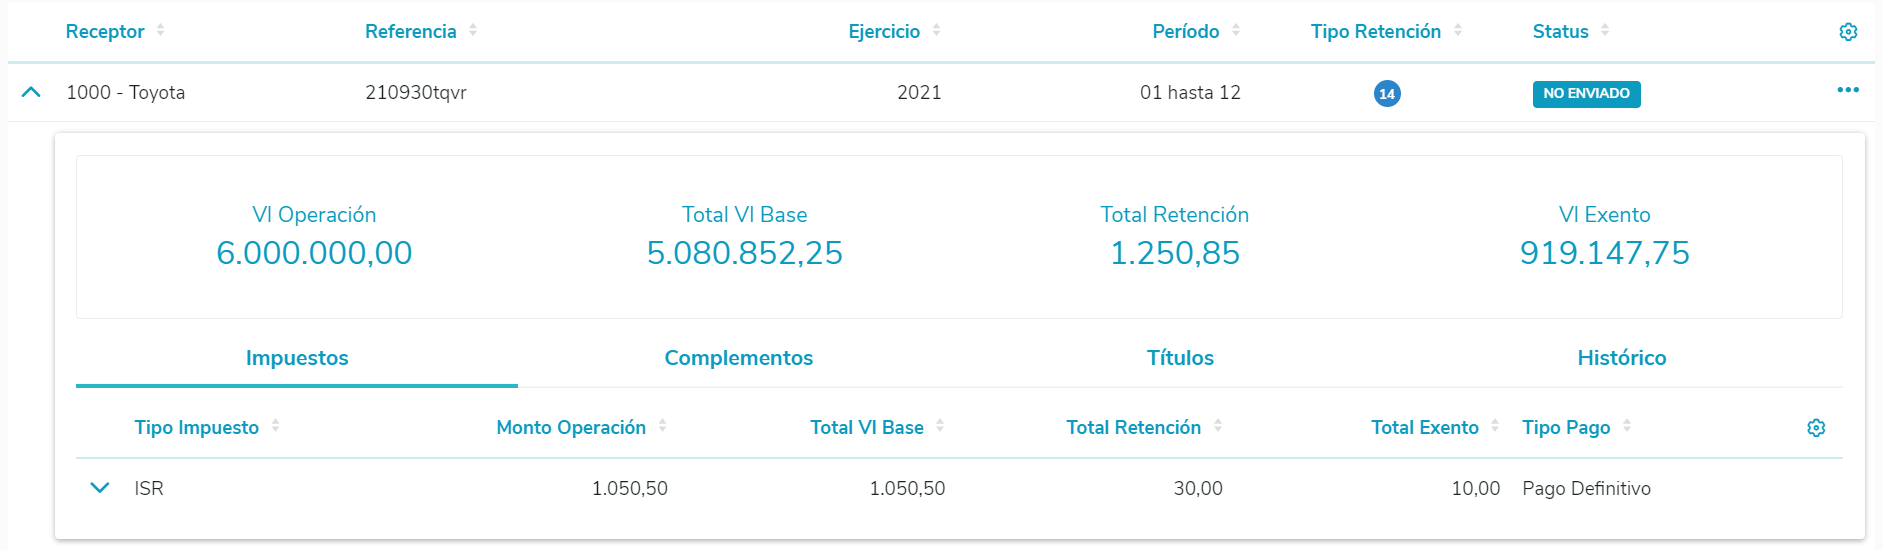Image resolution: width=1883 pixels, height=550 pixels.
Task: Expand the ISR tax row
Action: point(99,488)
